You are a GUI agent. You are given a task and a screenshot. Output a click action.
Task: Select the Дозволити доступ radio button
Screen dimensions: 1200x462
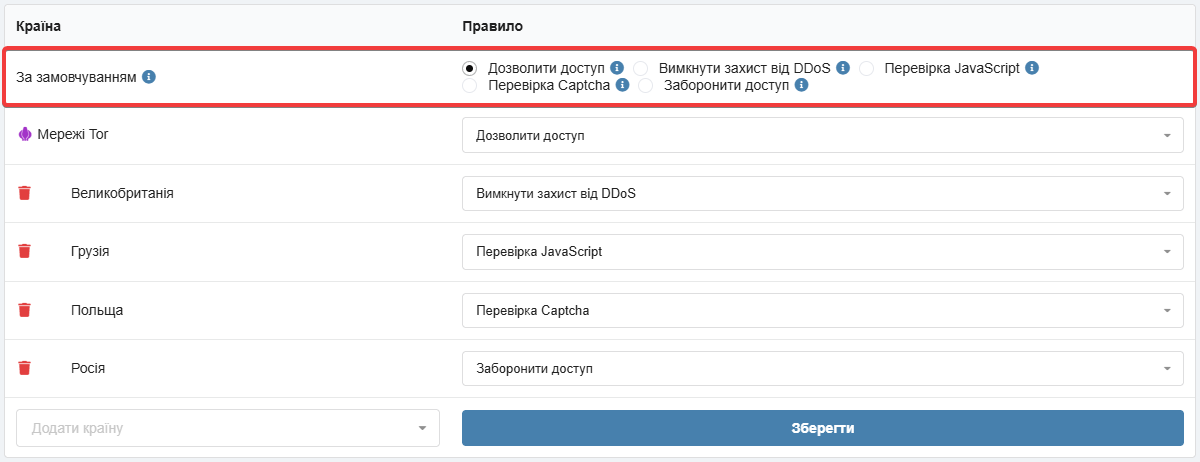[469, 68]
